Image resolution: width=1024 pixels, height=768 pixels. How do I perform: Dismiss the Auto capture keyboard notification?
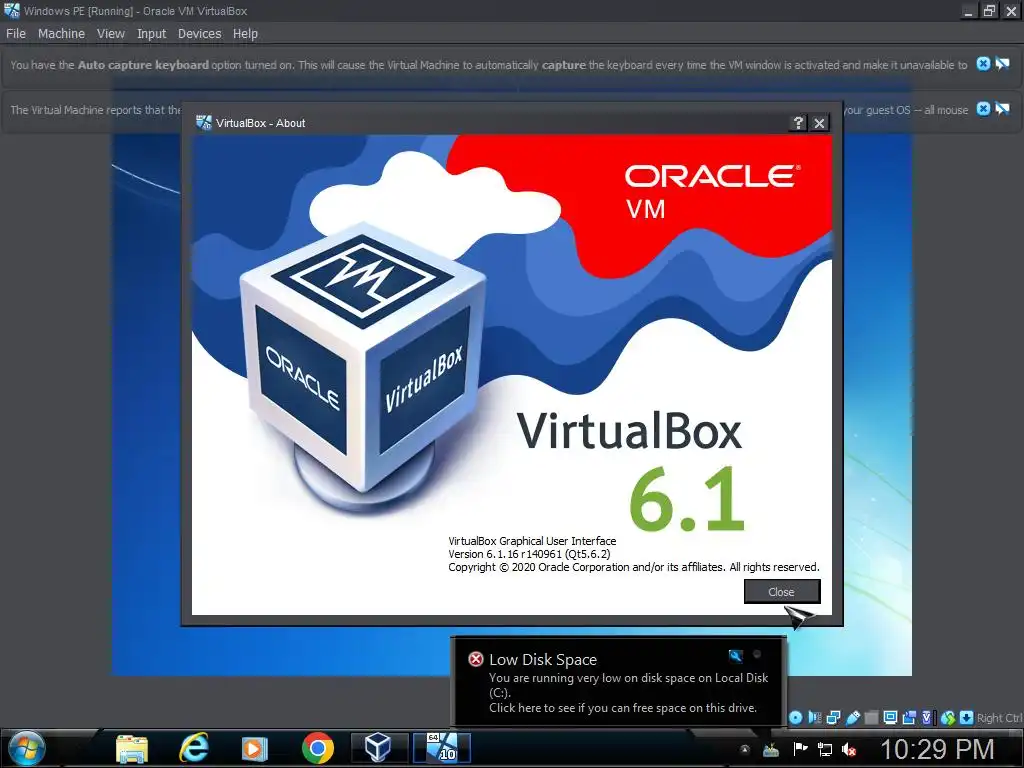[983, 64]
